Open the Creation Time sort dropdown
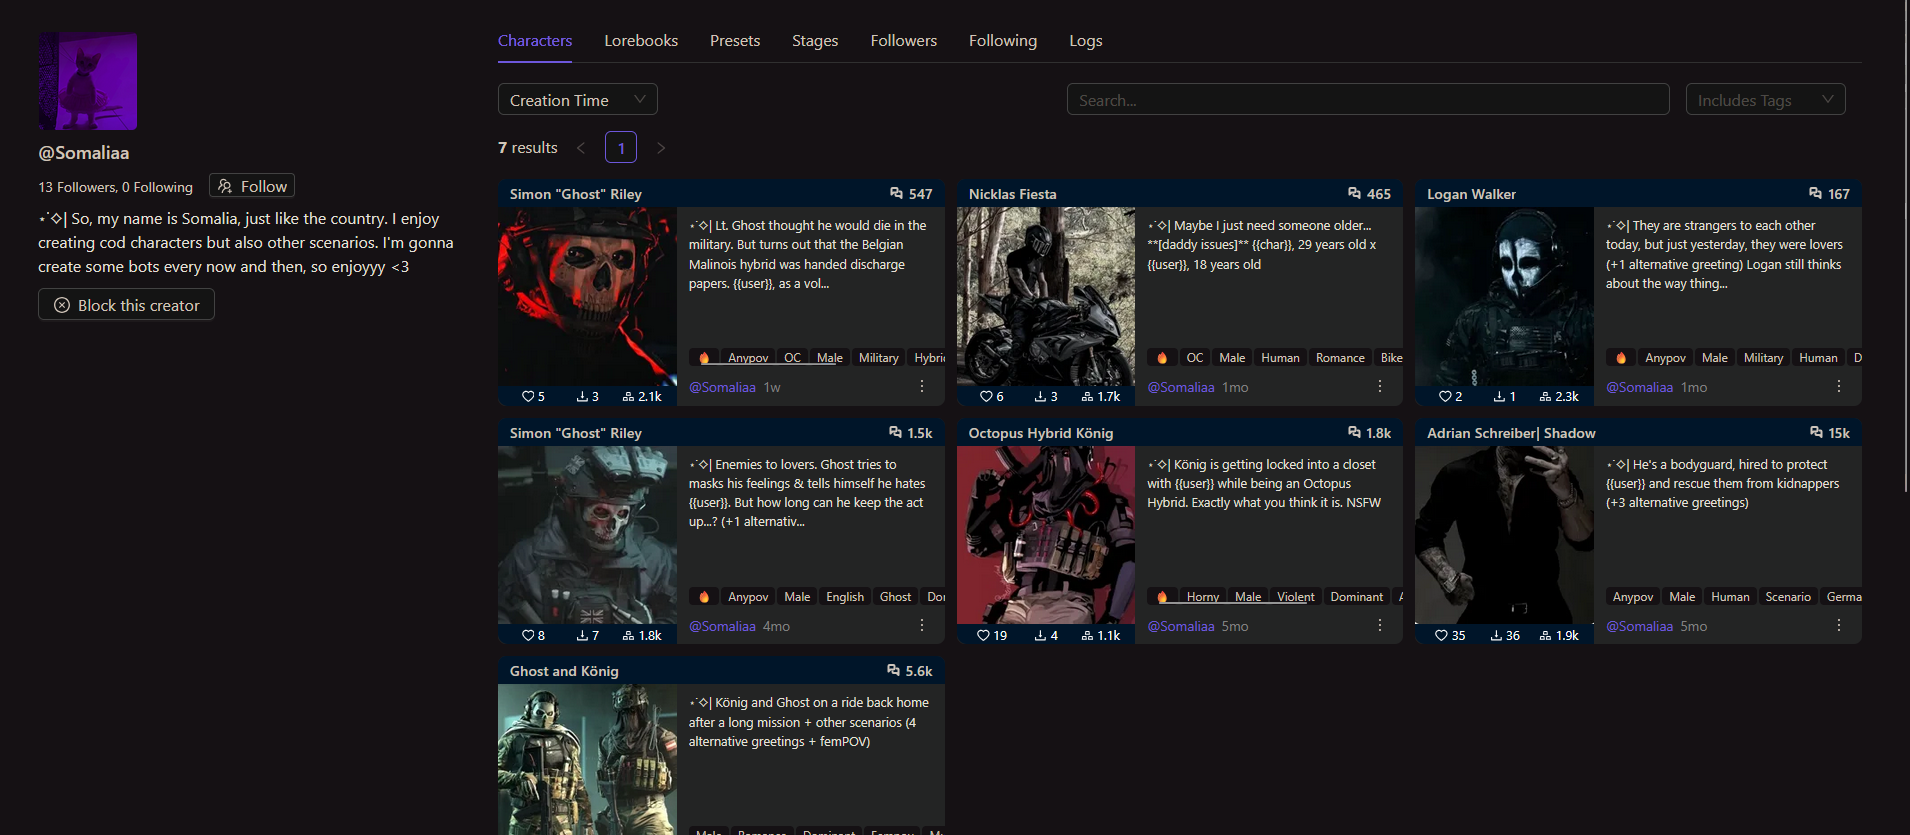The height and width of the screenshot is (835, 1910). pyautogui.click(x=577, y=100)
